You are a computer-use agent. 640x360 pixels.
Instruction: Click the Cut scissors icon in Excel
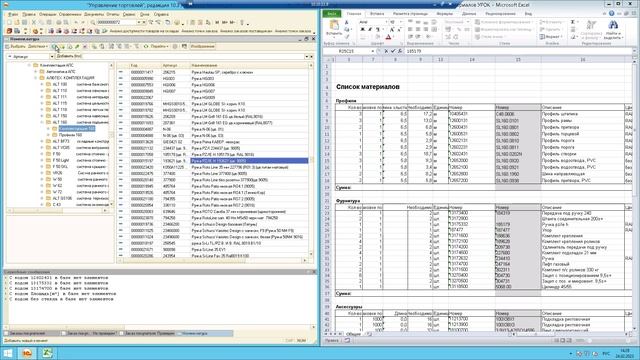[347, 22]
